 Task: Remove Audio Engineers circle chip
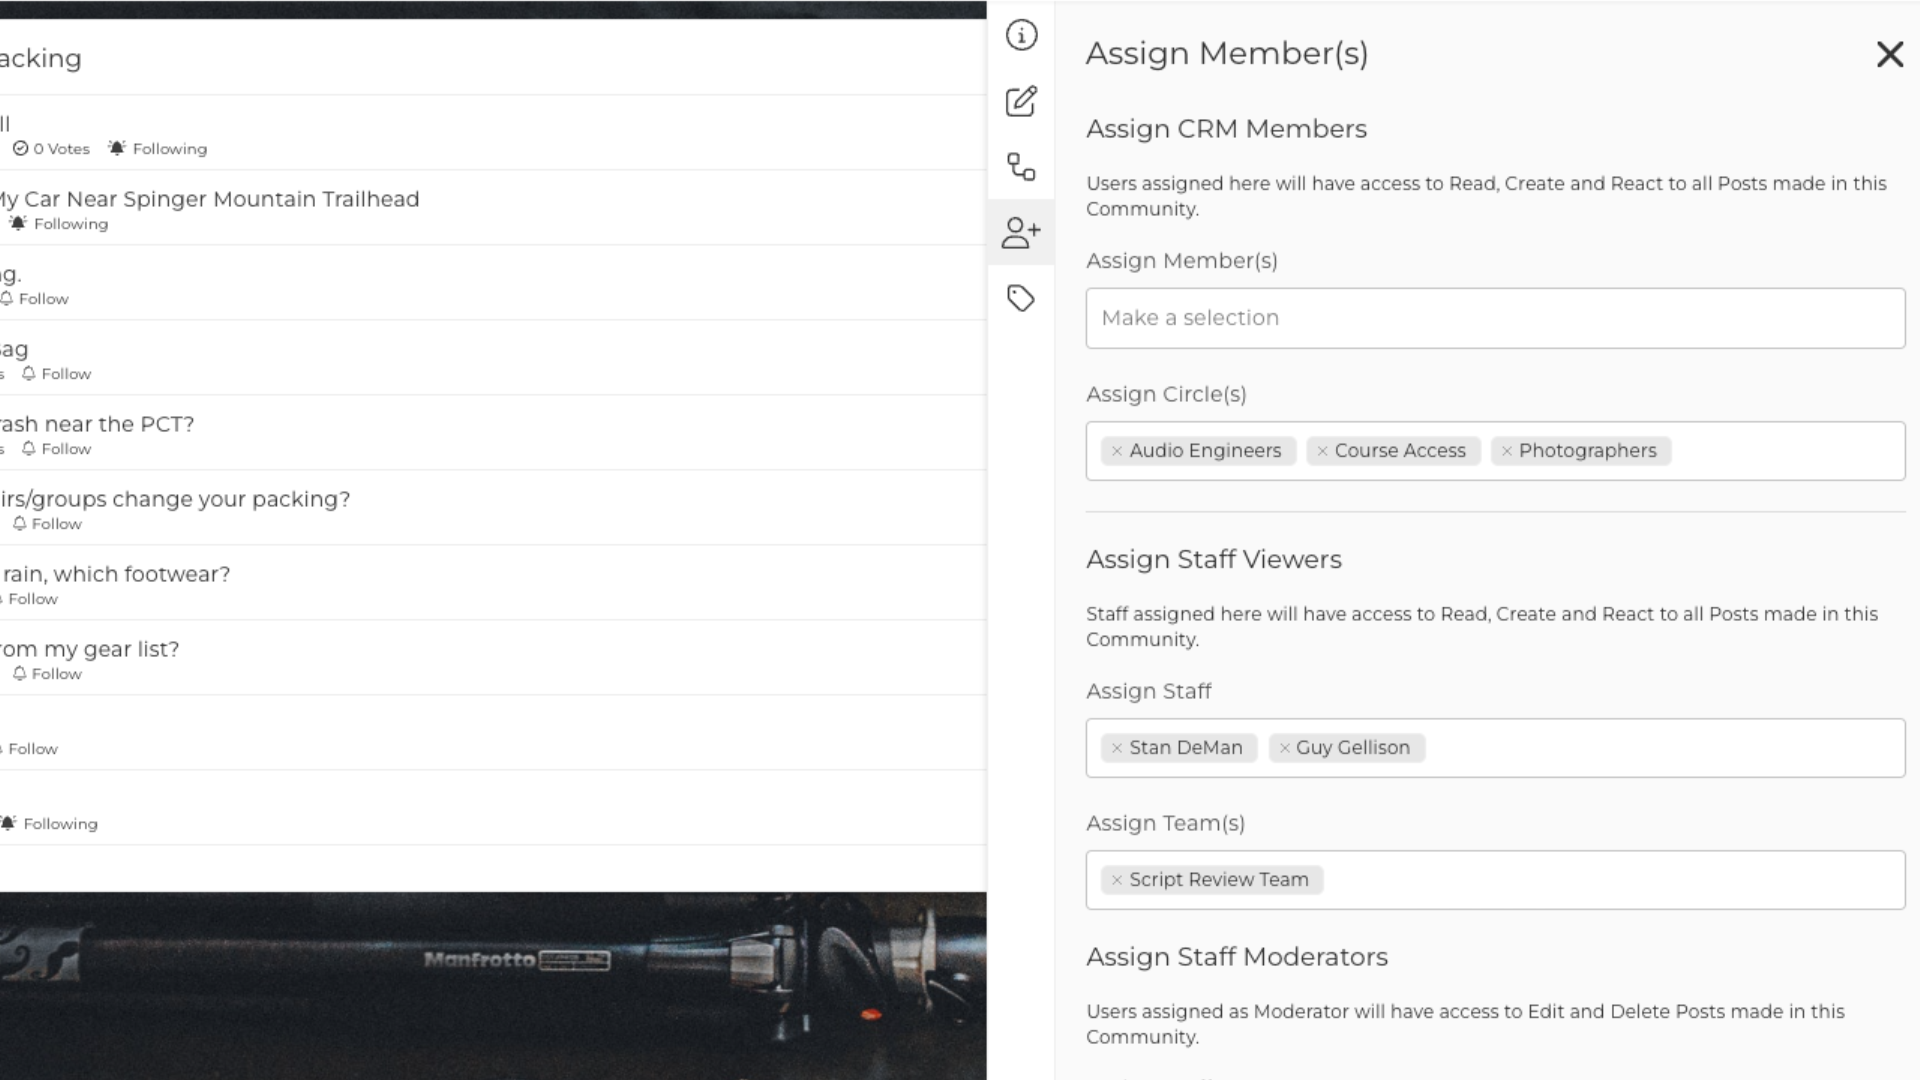coord(1117,451)
